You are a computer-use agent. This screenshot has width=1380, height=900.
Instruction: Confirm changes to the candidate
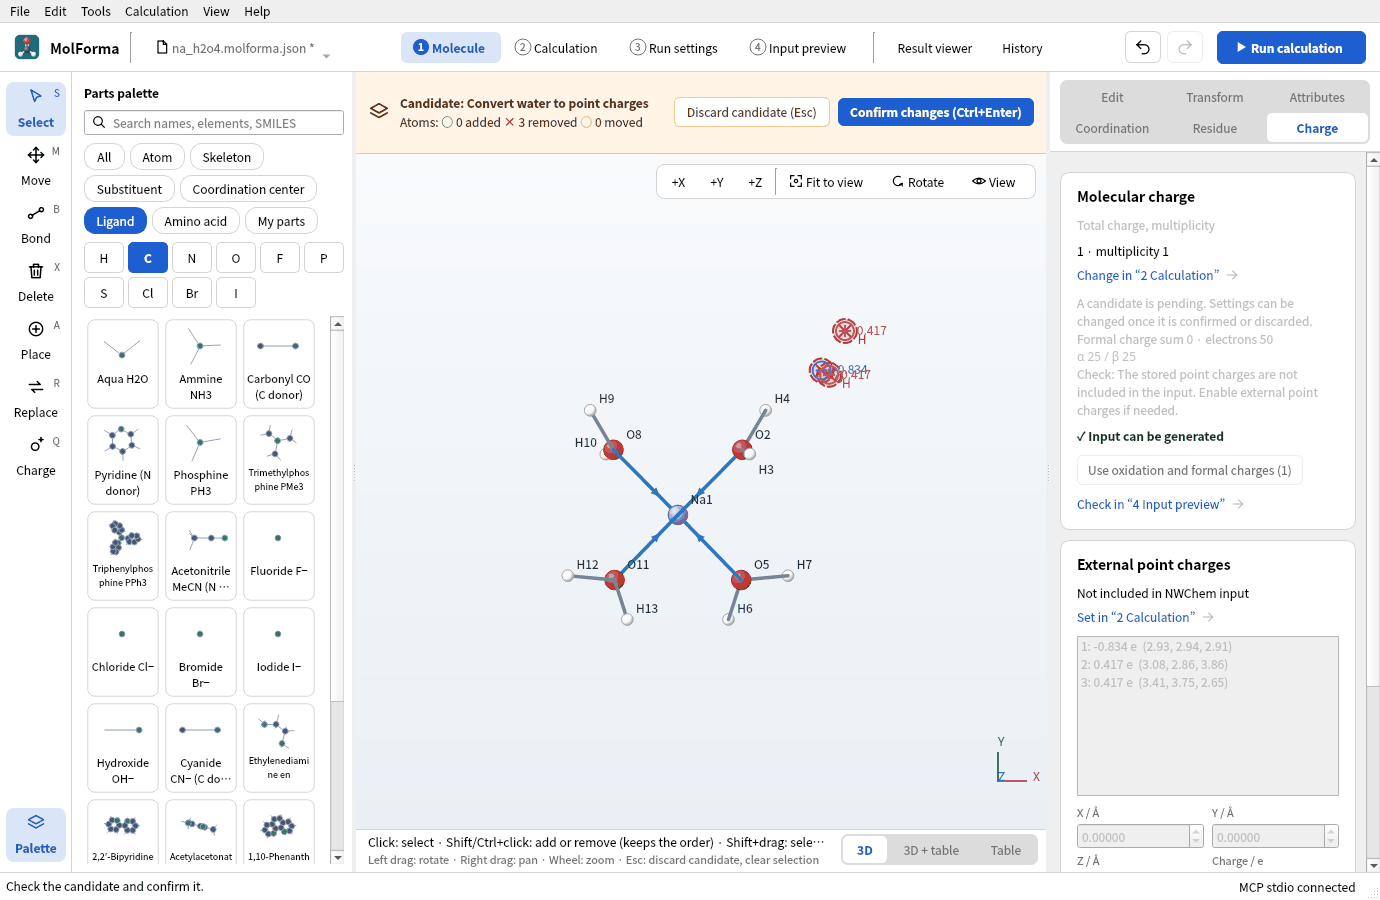click(936, 112)
